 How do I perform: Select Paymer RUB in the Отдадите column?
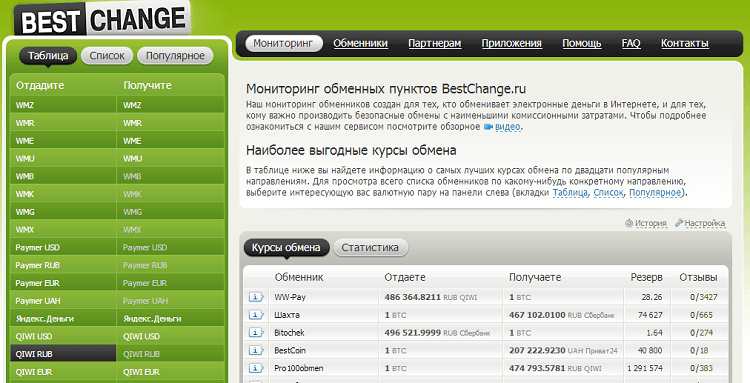tap(63, 265)
